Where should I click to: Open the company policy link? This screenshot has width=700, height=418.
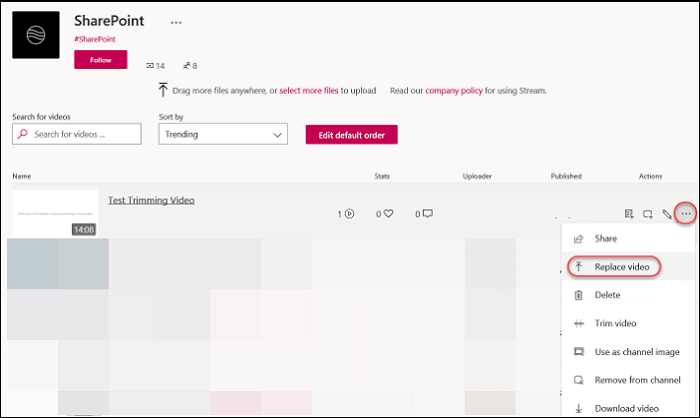point(454,91)
